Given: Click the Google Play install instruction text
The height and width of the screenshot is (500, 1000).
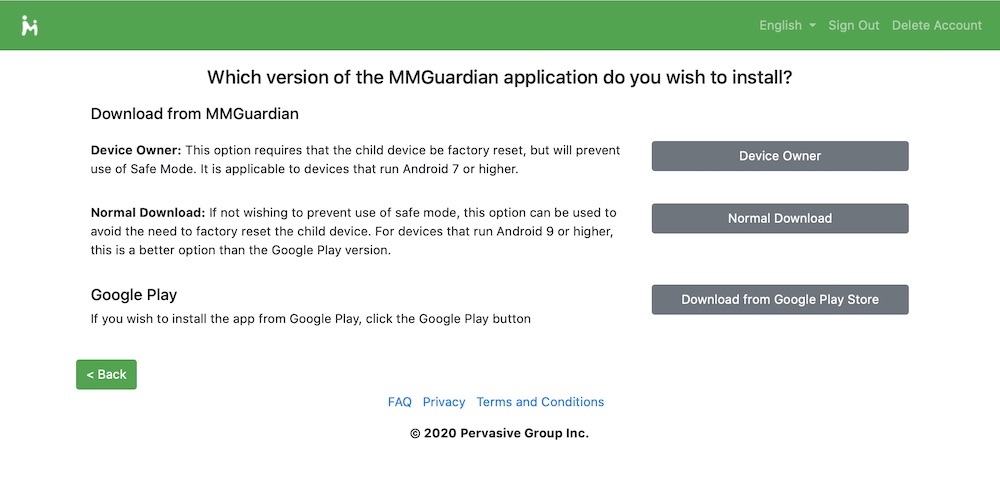Looking at the screenshot, I should click(310, 319).
